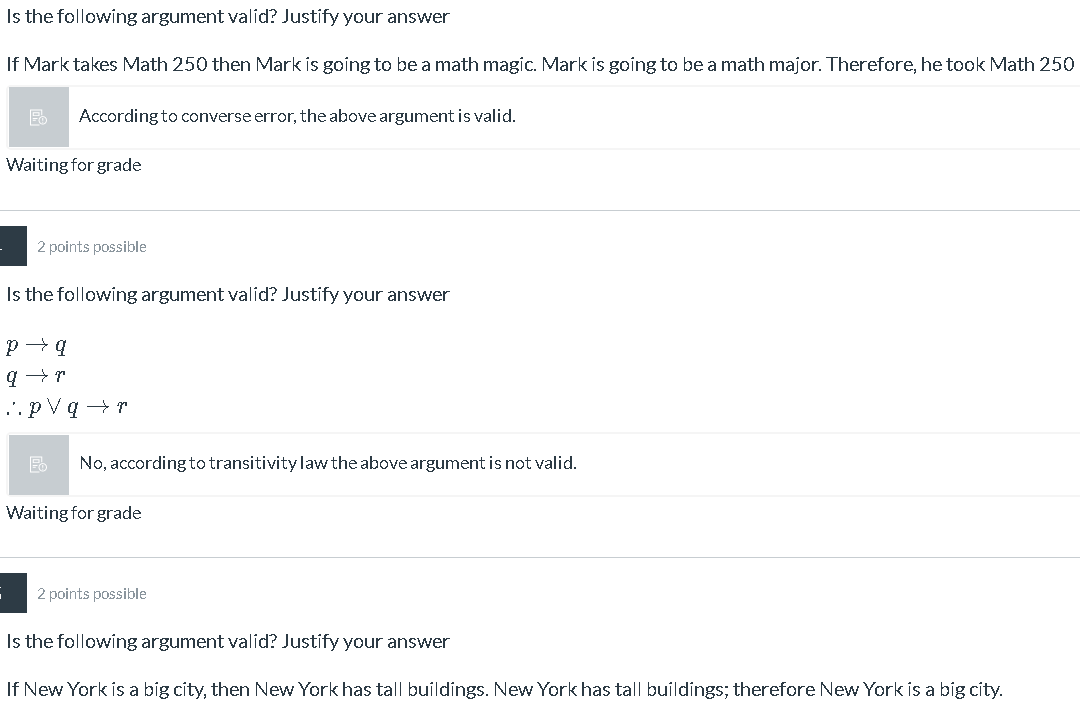Click the New York big city question text
The image size is (1080, 706).
click(504, 689)
